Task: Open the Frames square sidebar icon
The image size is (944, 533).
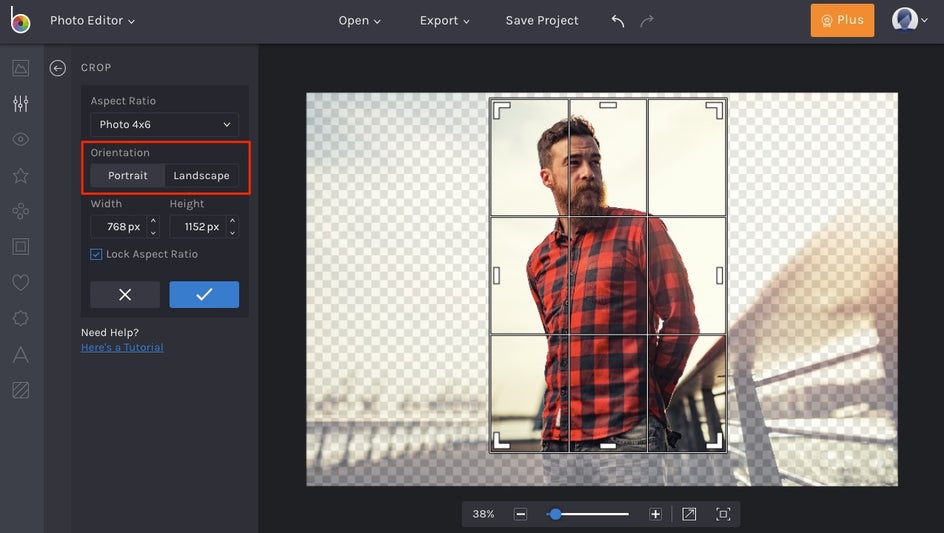Action: coord(21,247)
